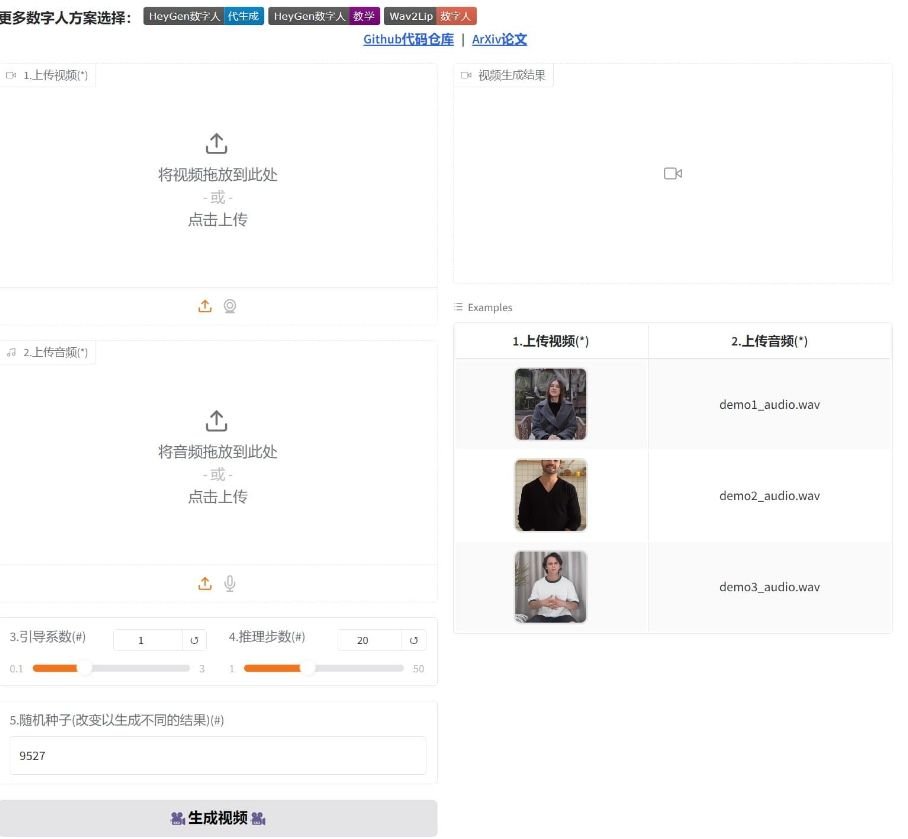Open the HeyGen数字人 教学 badge
This screenshot has height=839, width=908.
324,16
